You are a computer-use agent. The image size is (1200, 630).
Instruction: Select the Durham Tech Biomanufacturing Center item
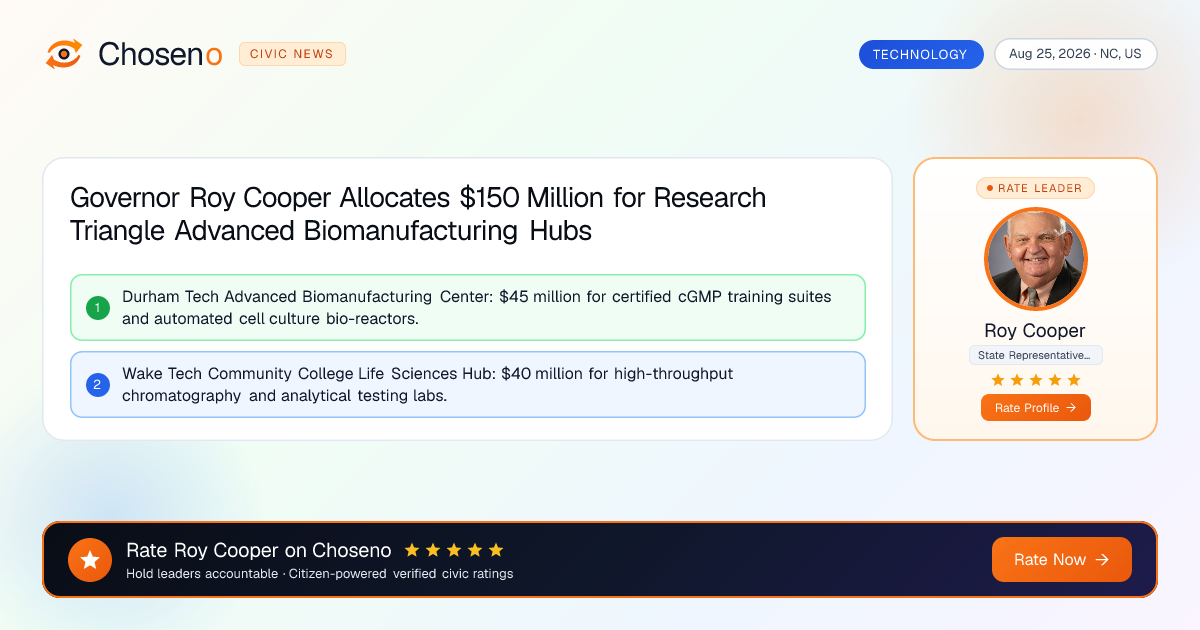[468, 308]
